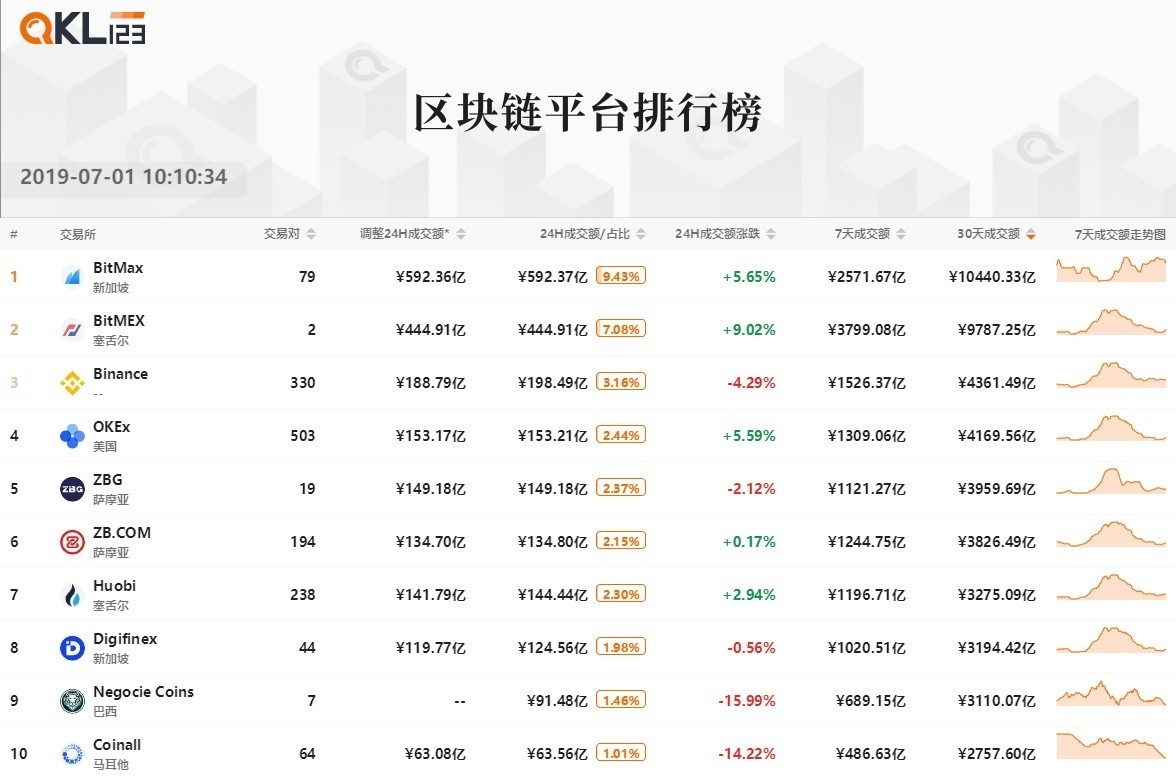Sort by 24H成交额涨跌 column arrows
Viewport: 1176px width, 778px height.
pos(771,234)
